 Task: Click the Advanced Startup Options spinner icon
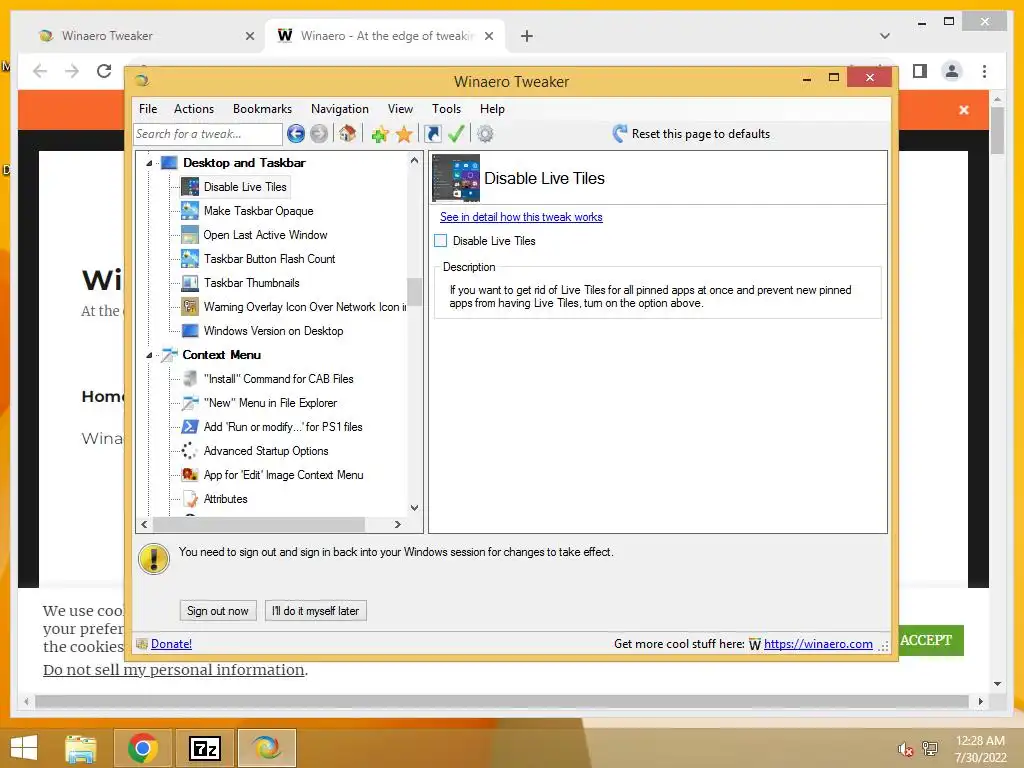click(x=190, y=451)
